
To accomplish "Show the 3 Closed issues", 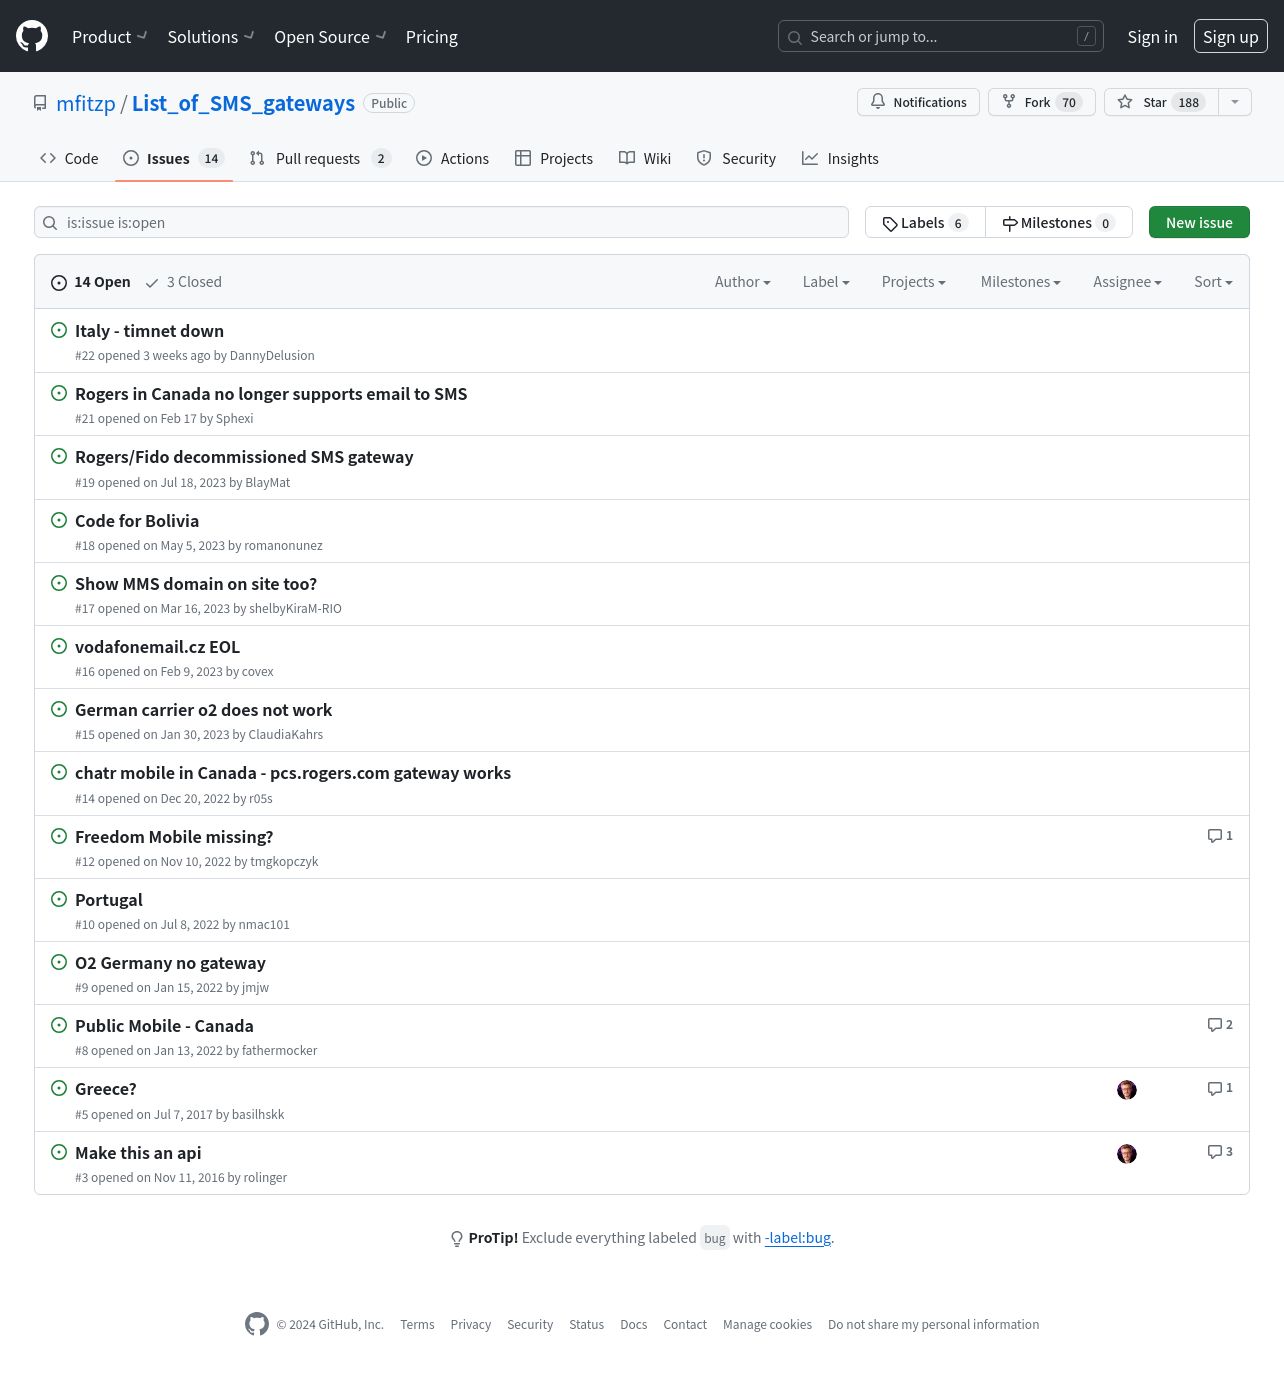I will (x=183, y=282).
